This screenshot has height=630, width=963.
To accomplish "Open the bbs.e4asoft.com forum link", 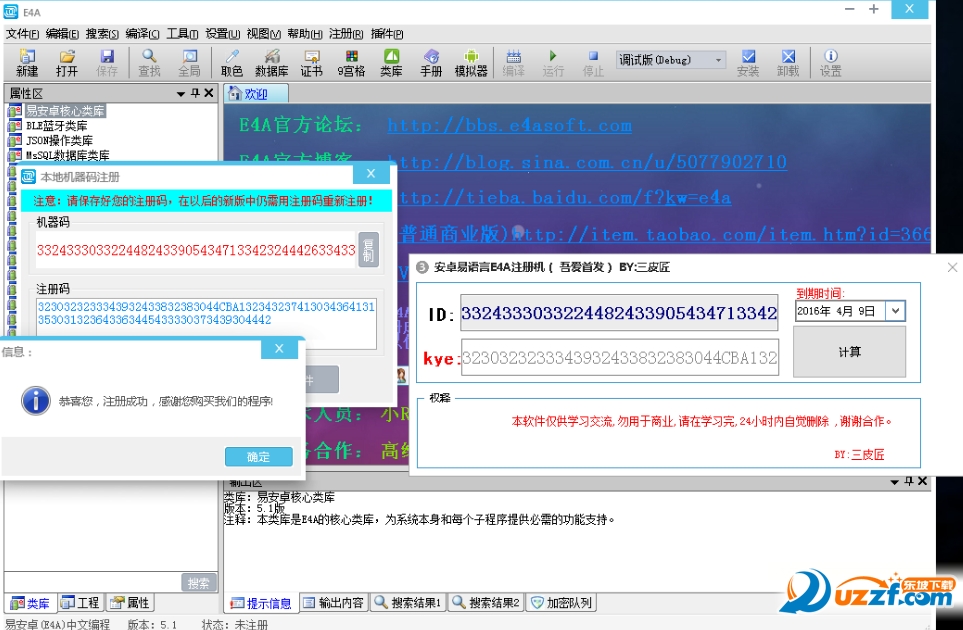I will pos(509,126).
